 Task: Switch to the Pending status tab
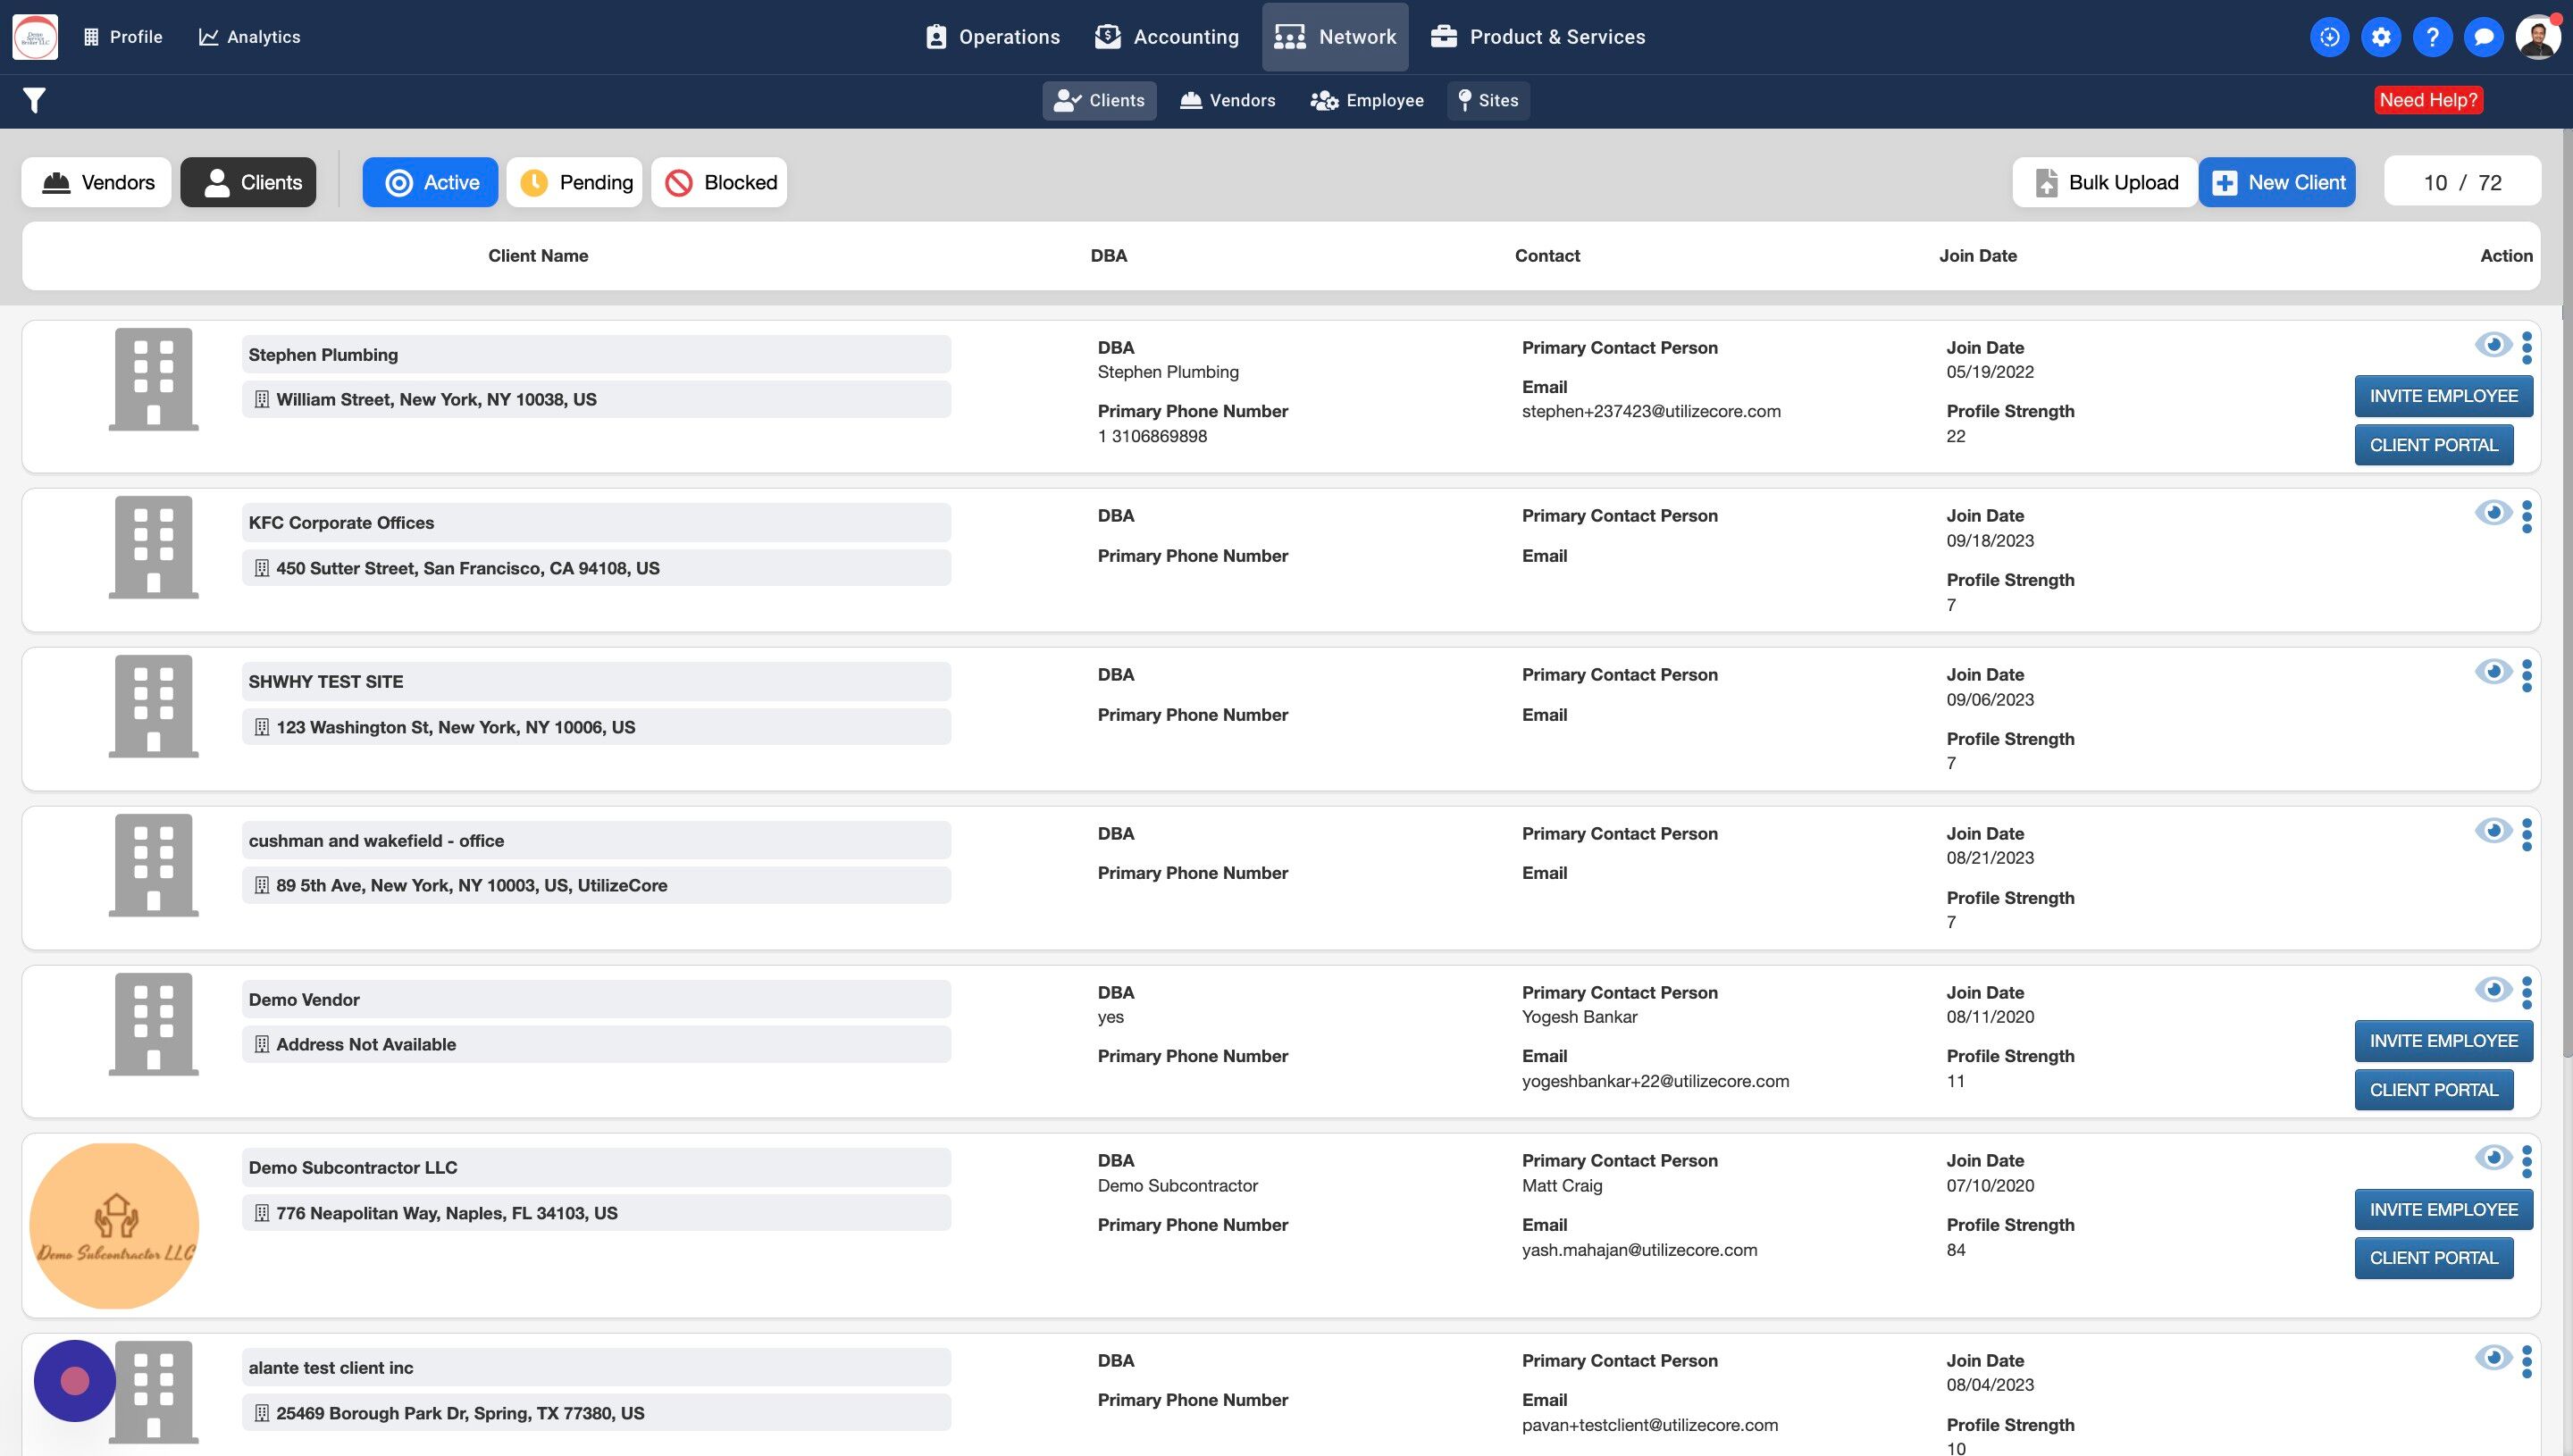tap(575, 182)
